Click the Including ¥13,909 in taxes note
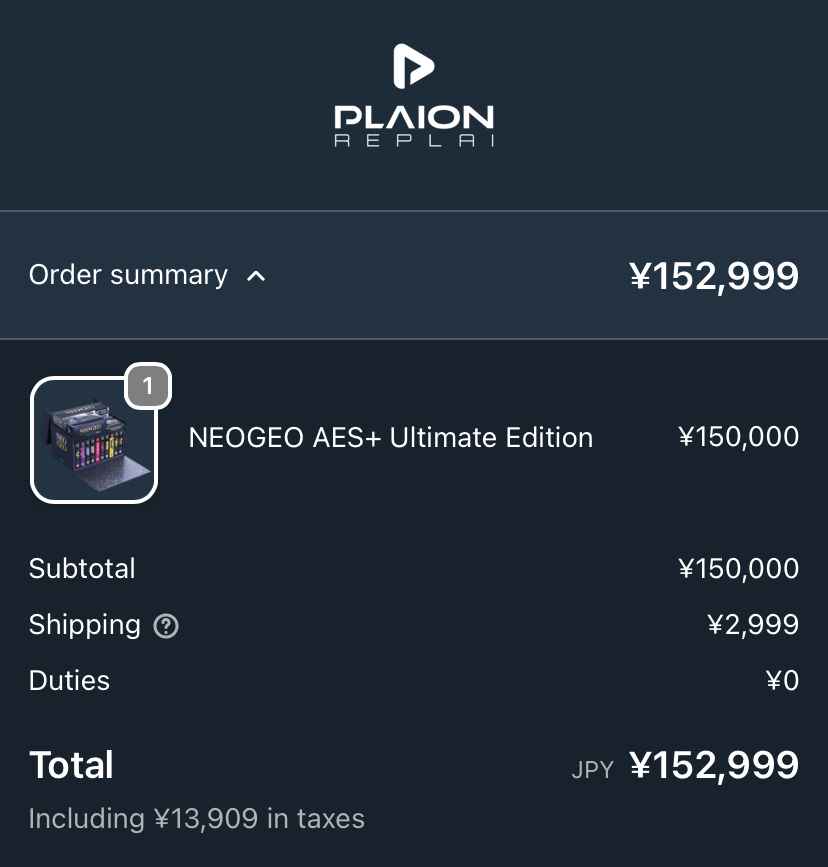828x867 pixels. click(x=196, y=819)
